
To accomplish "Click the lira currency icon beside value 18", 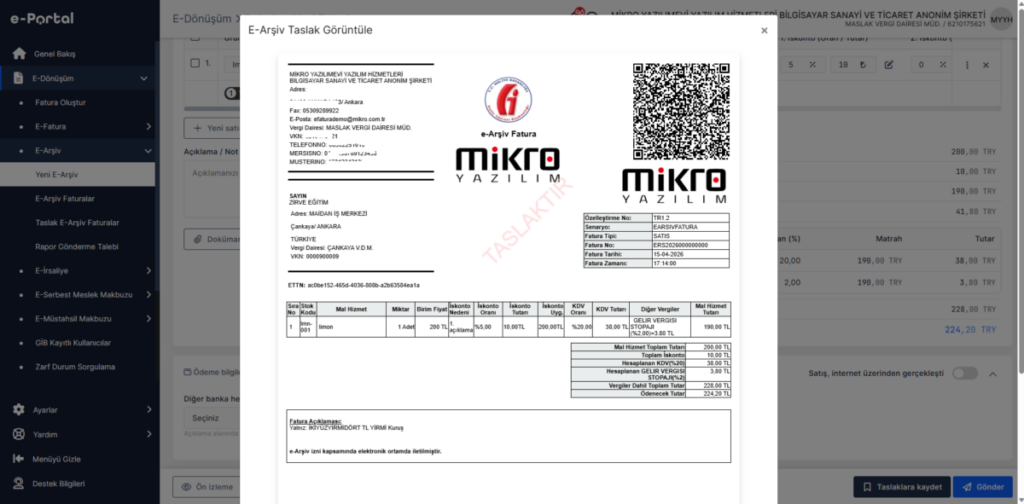I will coord(863,65).
